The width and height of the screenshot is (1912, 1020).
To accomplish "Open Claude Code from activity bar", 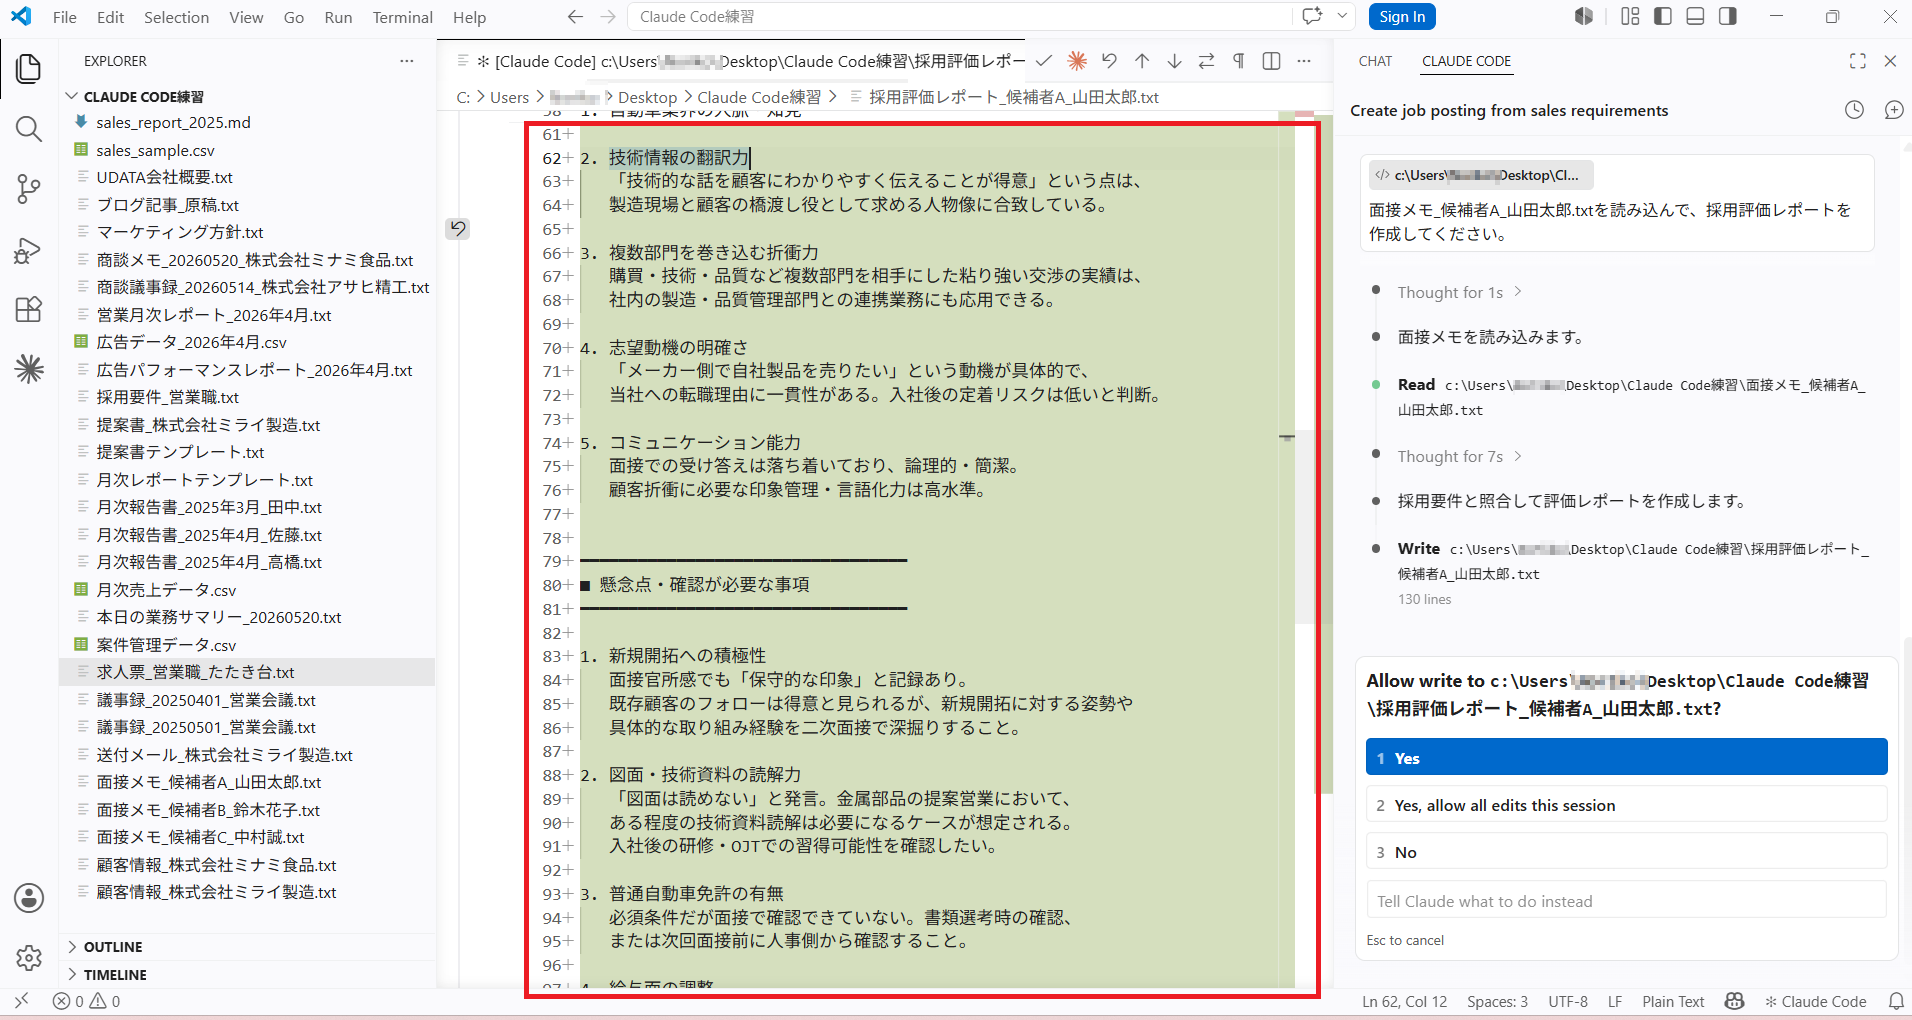I will (x=29, y=369).
